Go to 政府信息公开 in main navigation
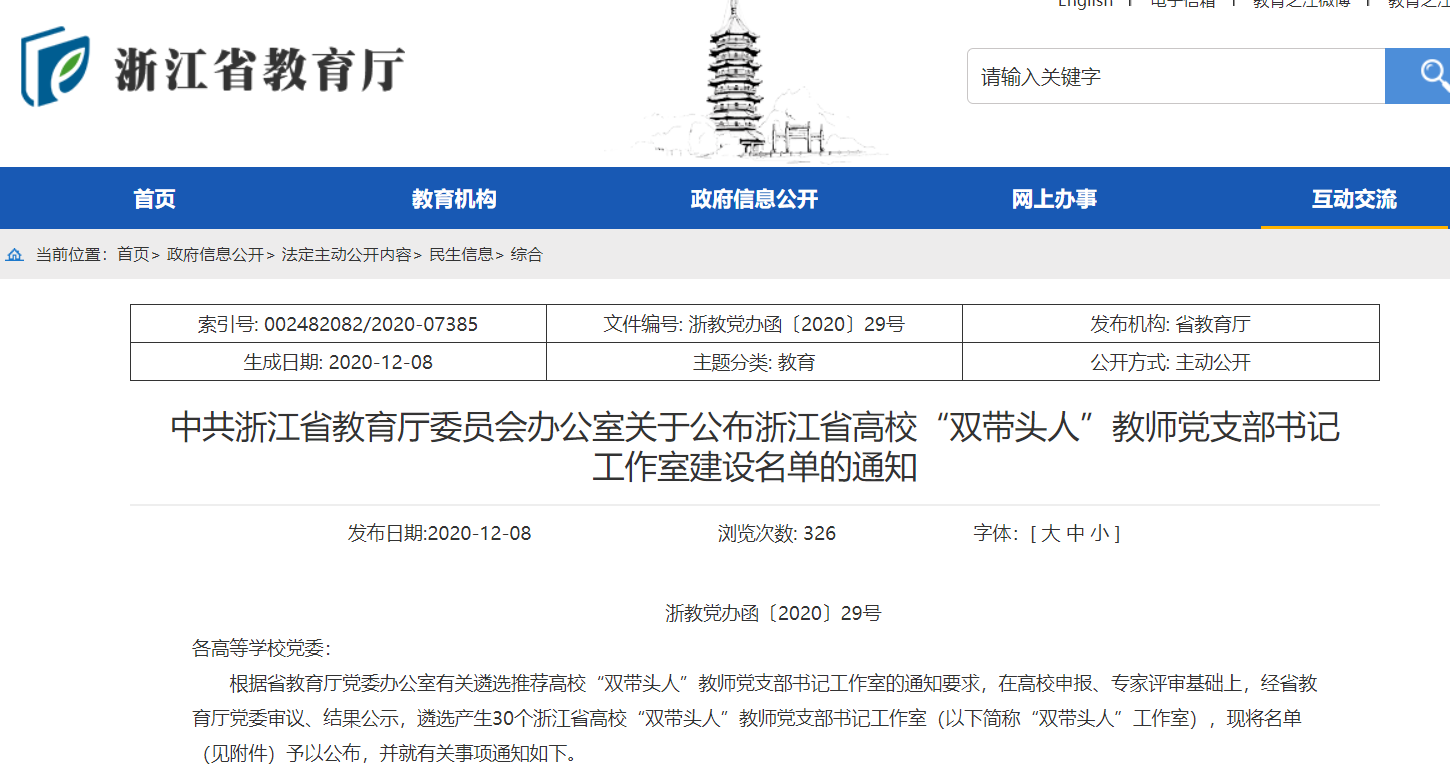Screen dimensions: 1450x770 click(x=754, y=199)
